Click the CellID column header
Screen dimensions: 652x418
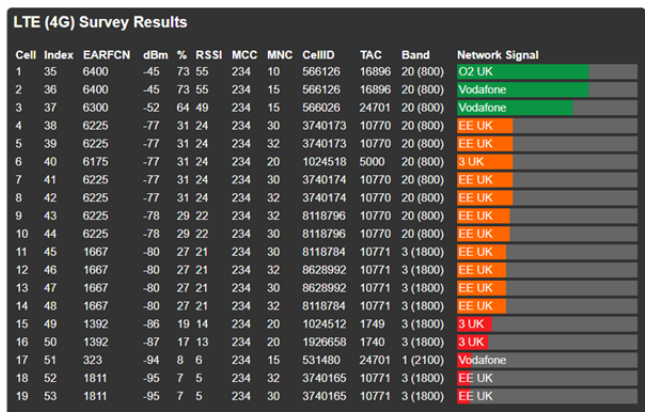(318, 55)
